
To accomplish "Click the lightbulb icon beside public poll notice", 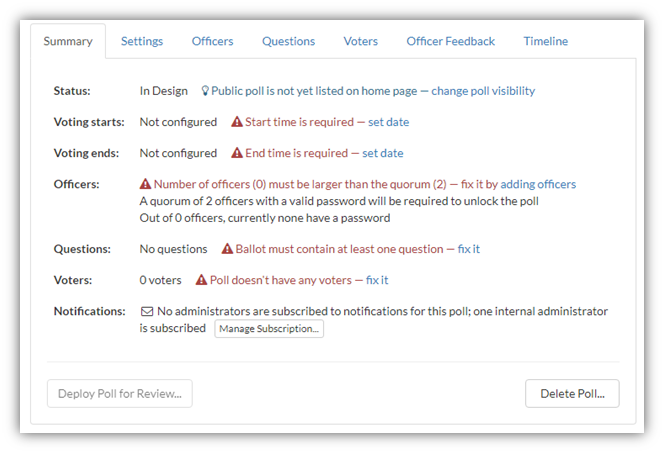I will (x=205, y=91).
